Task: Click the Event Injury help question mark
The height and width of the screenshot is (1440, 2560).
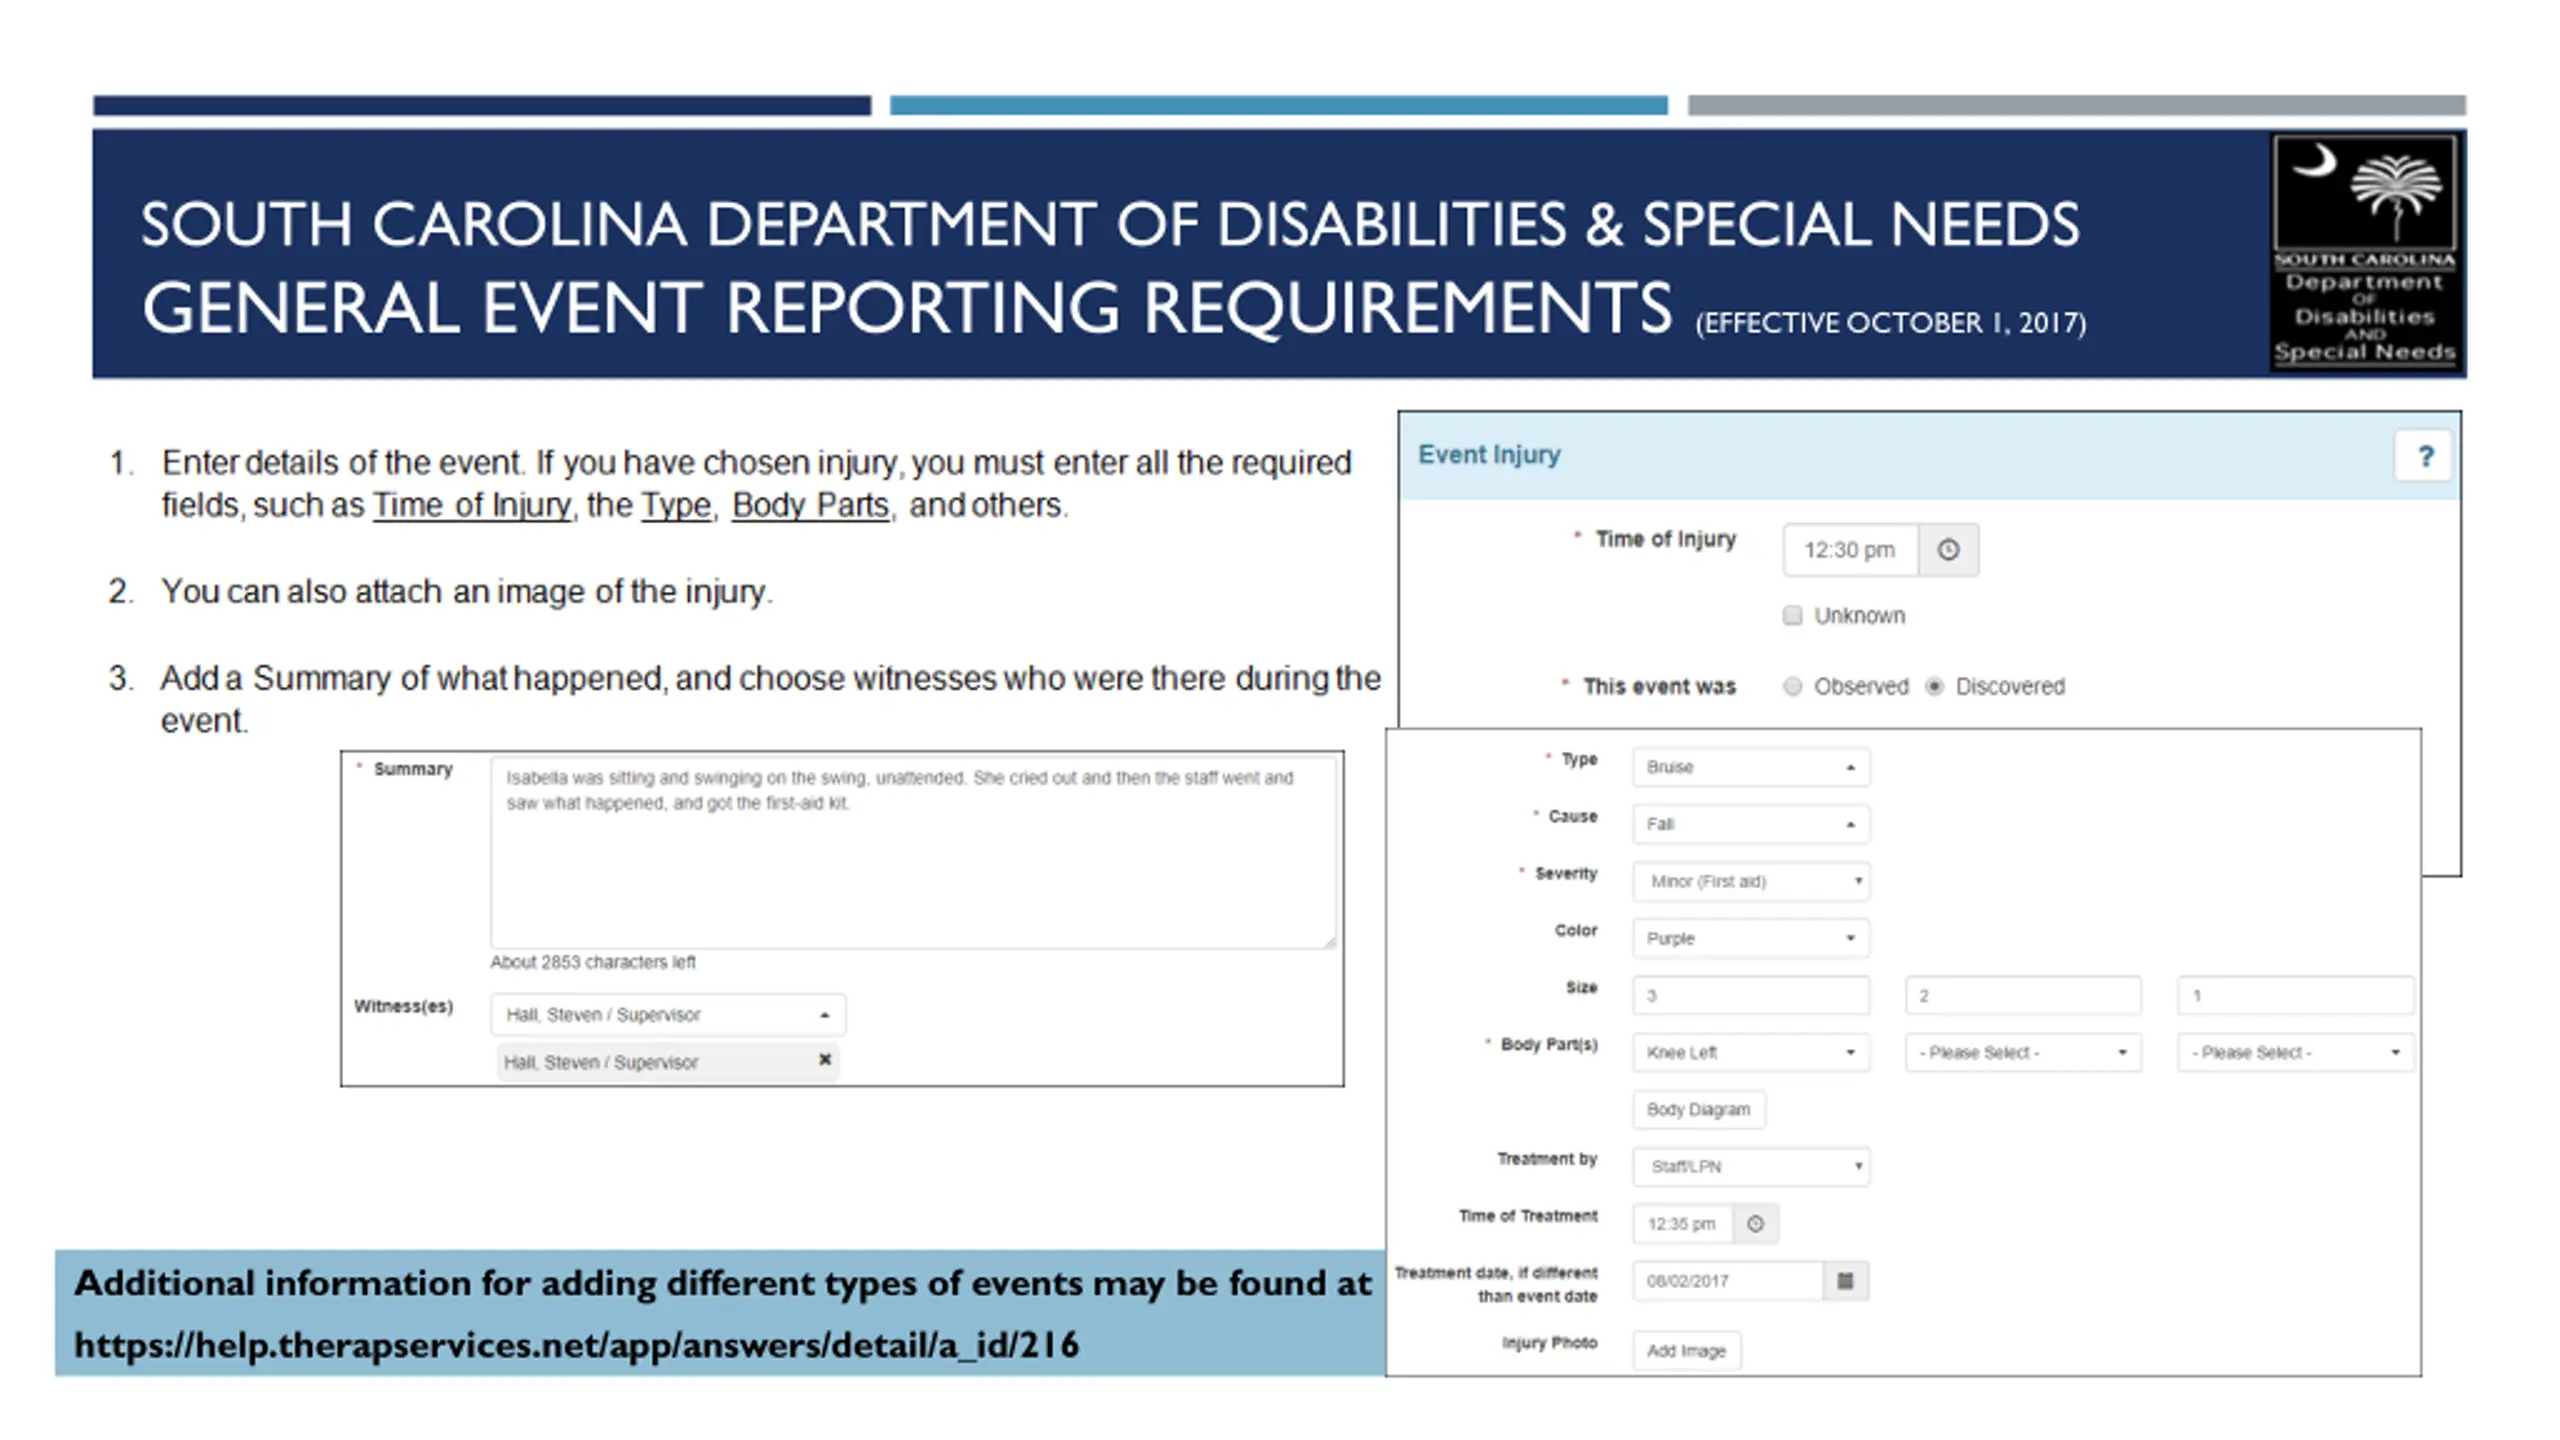Action: 2424,457
